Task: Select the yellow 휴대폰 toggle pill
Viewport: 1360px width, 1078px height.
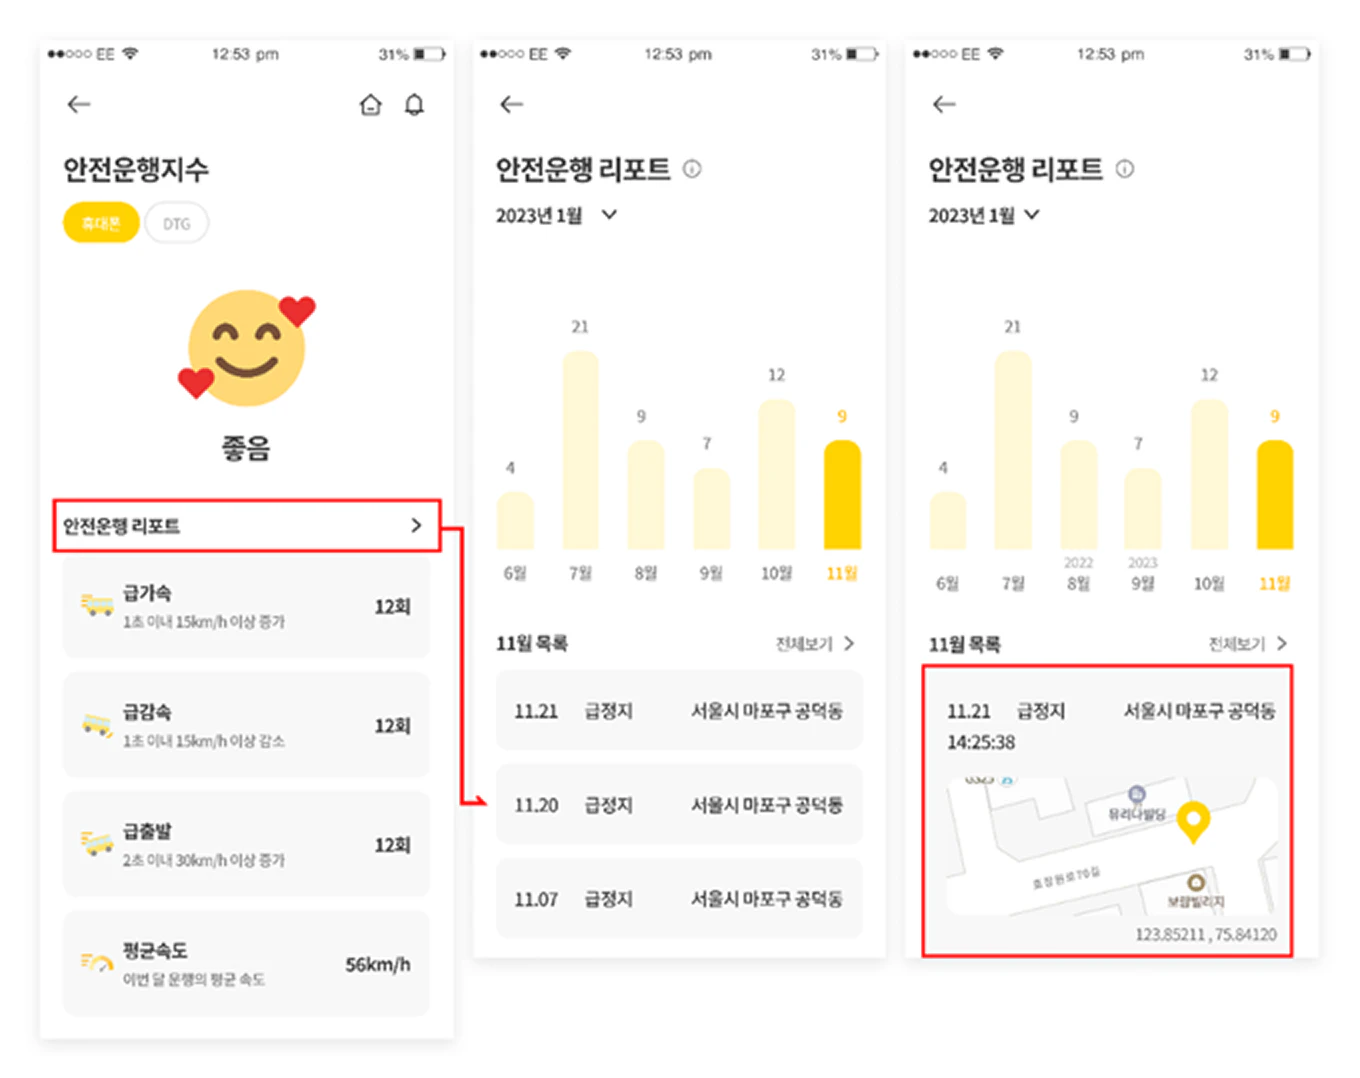Action: 100,223
